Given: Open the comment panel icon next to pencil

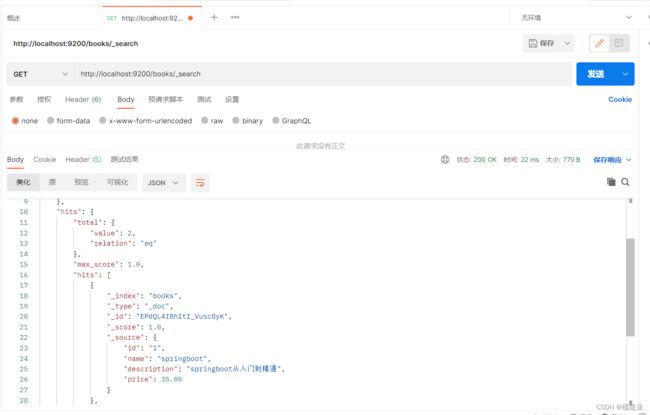Looking at the screenshot, I should 618,43.
